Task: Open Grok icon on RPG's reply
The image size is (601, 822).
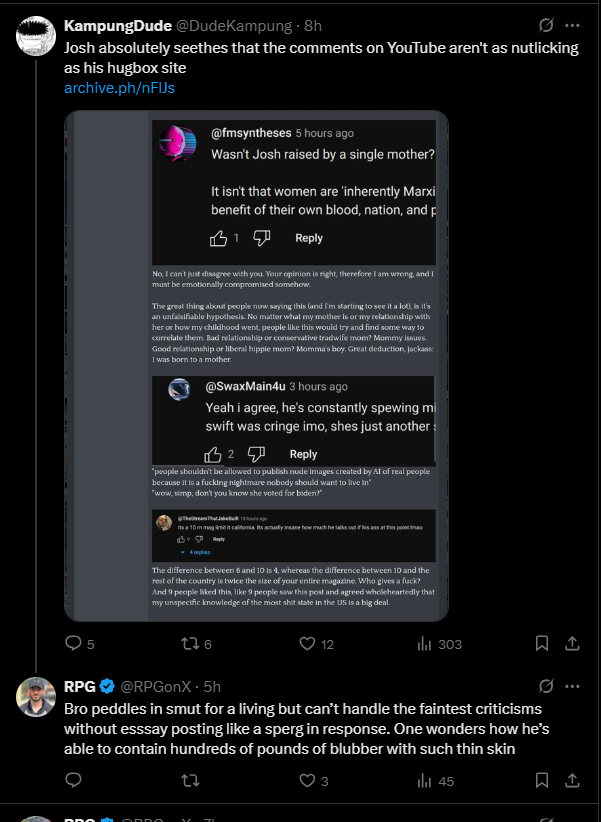Action: point(546,686)
